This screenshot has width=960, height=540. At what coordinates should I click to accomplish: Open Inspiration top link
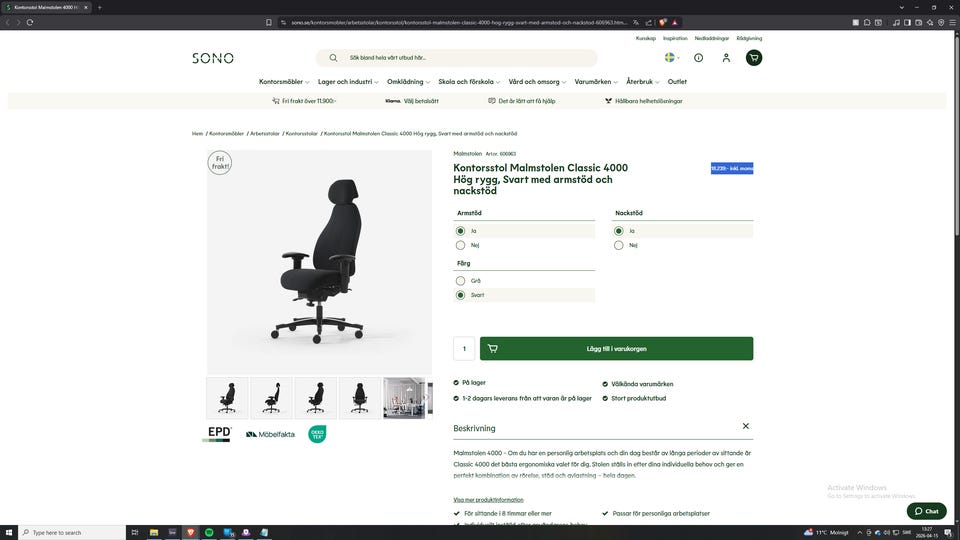(675, 38)
